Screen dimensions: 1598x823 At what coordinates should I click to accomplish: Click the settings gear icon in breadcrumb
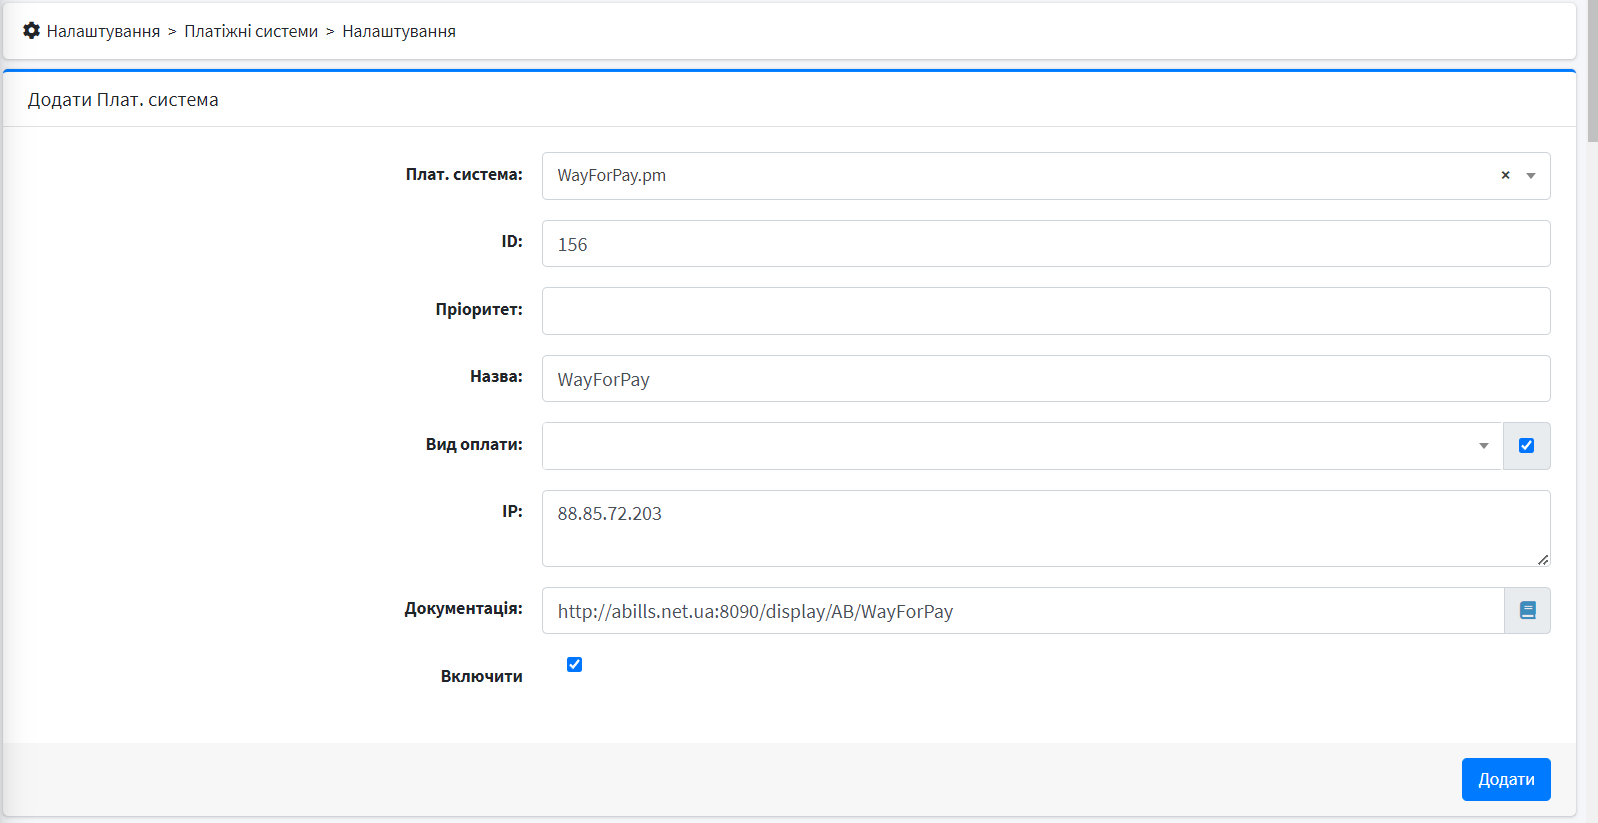(32, 31)
